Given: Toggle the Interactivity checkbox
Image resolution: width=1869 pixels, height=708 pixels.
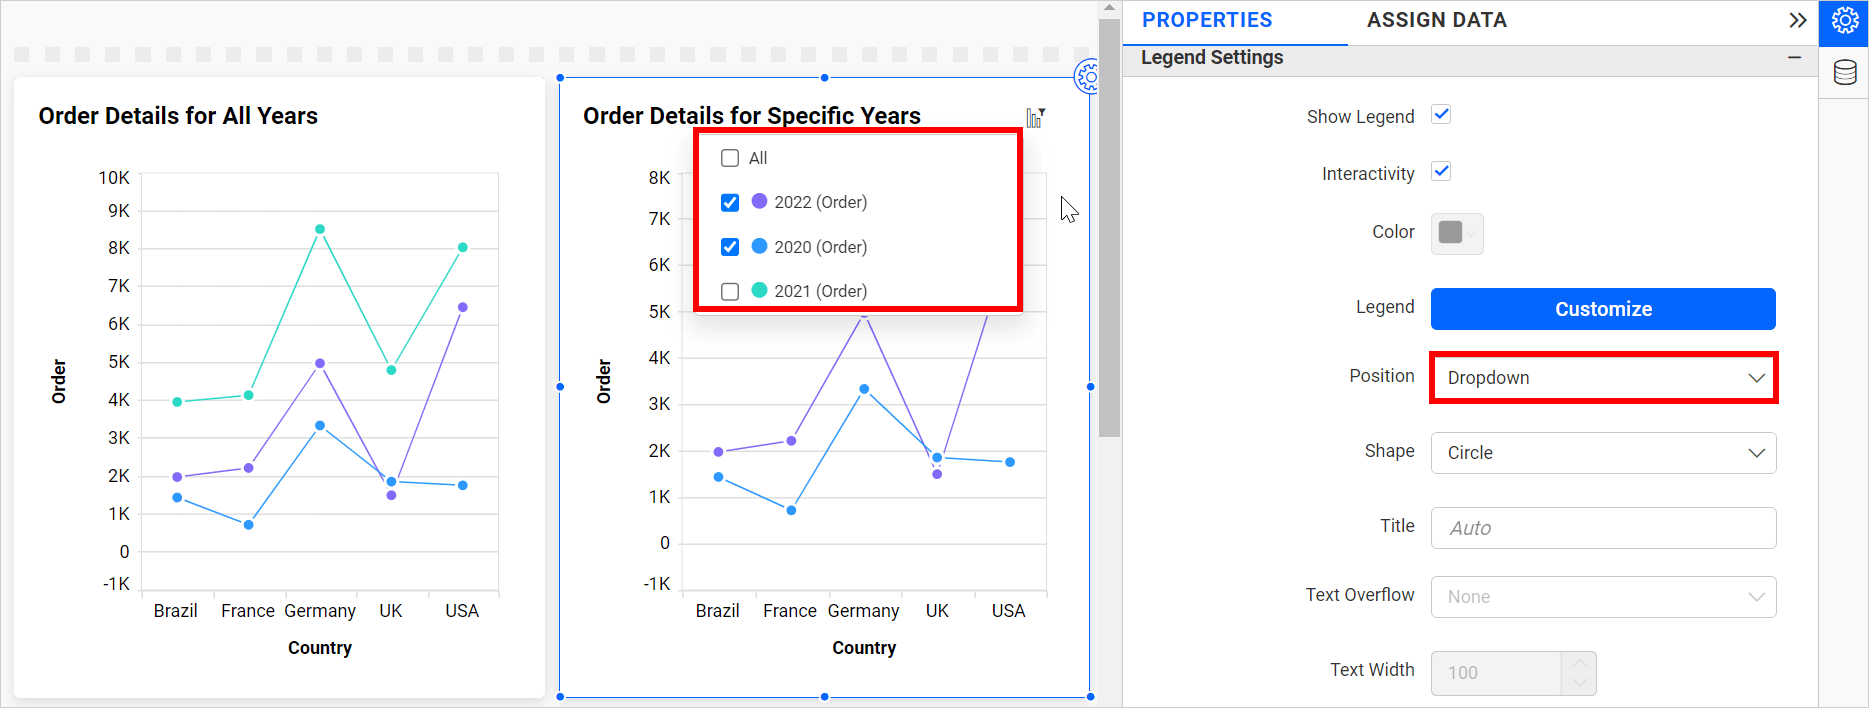Looking at the screenshot, I should pyautogui.click(x=1441, y=172).
